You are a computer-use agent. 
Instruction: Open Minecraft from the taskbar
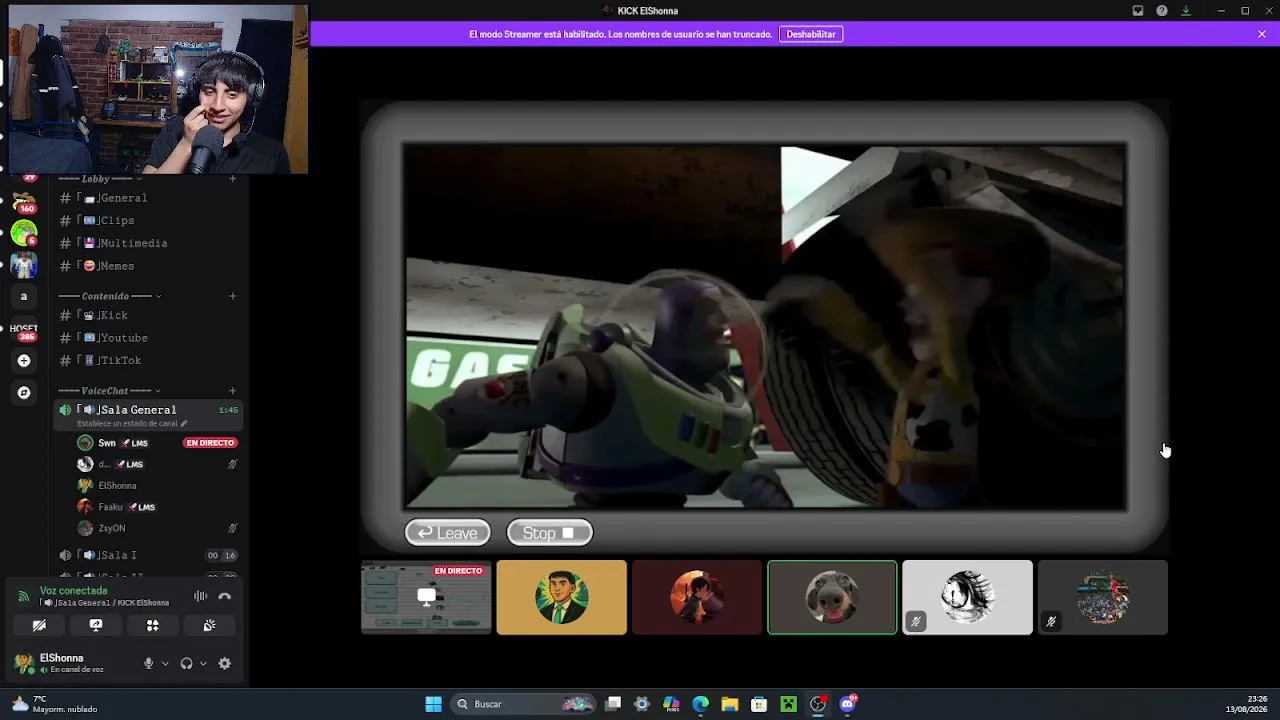click(x=789, y=704)
